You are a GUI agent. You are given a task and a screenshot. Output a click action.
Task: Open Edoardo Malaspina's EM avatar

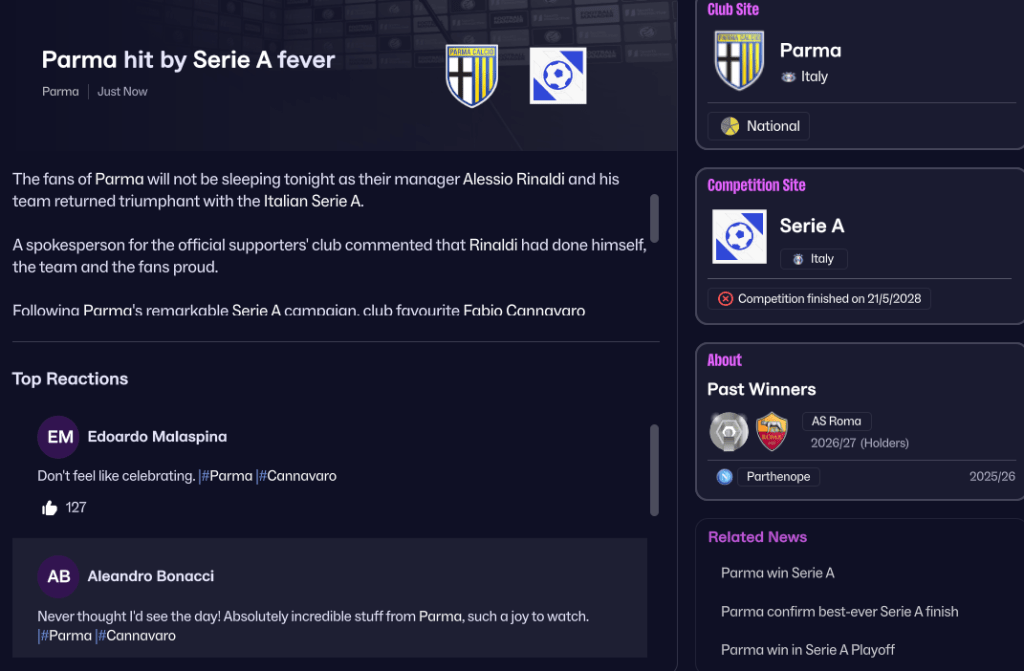tap(58, 437)
